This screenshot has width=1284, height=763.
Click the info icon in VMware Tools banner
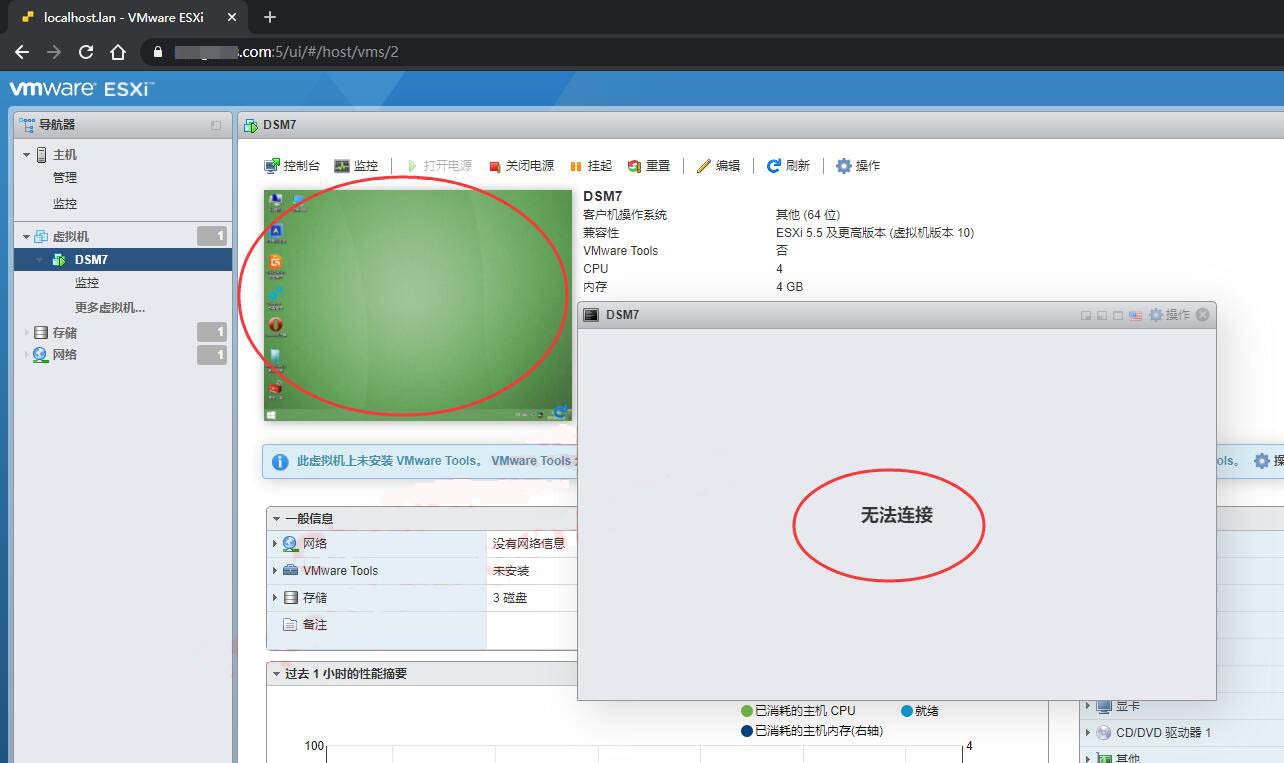coord(280,462)
